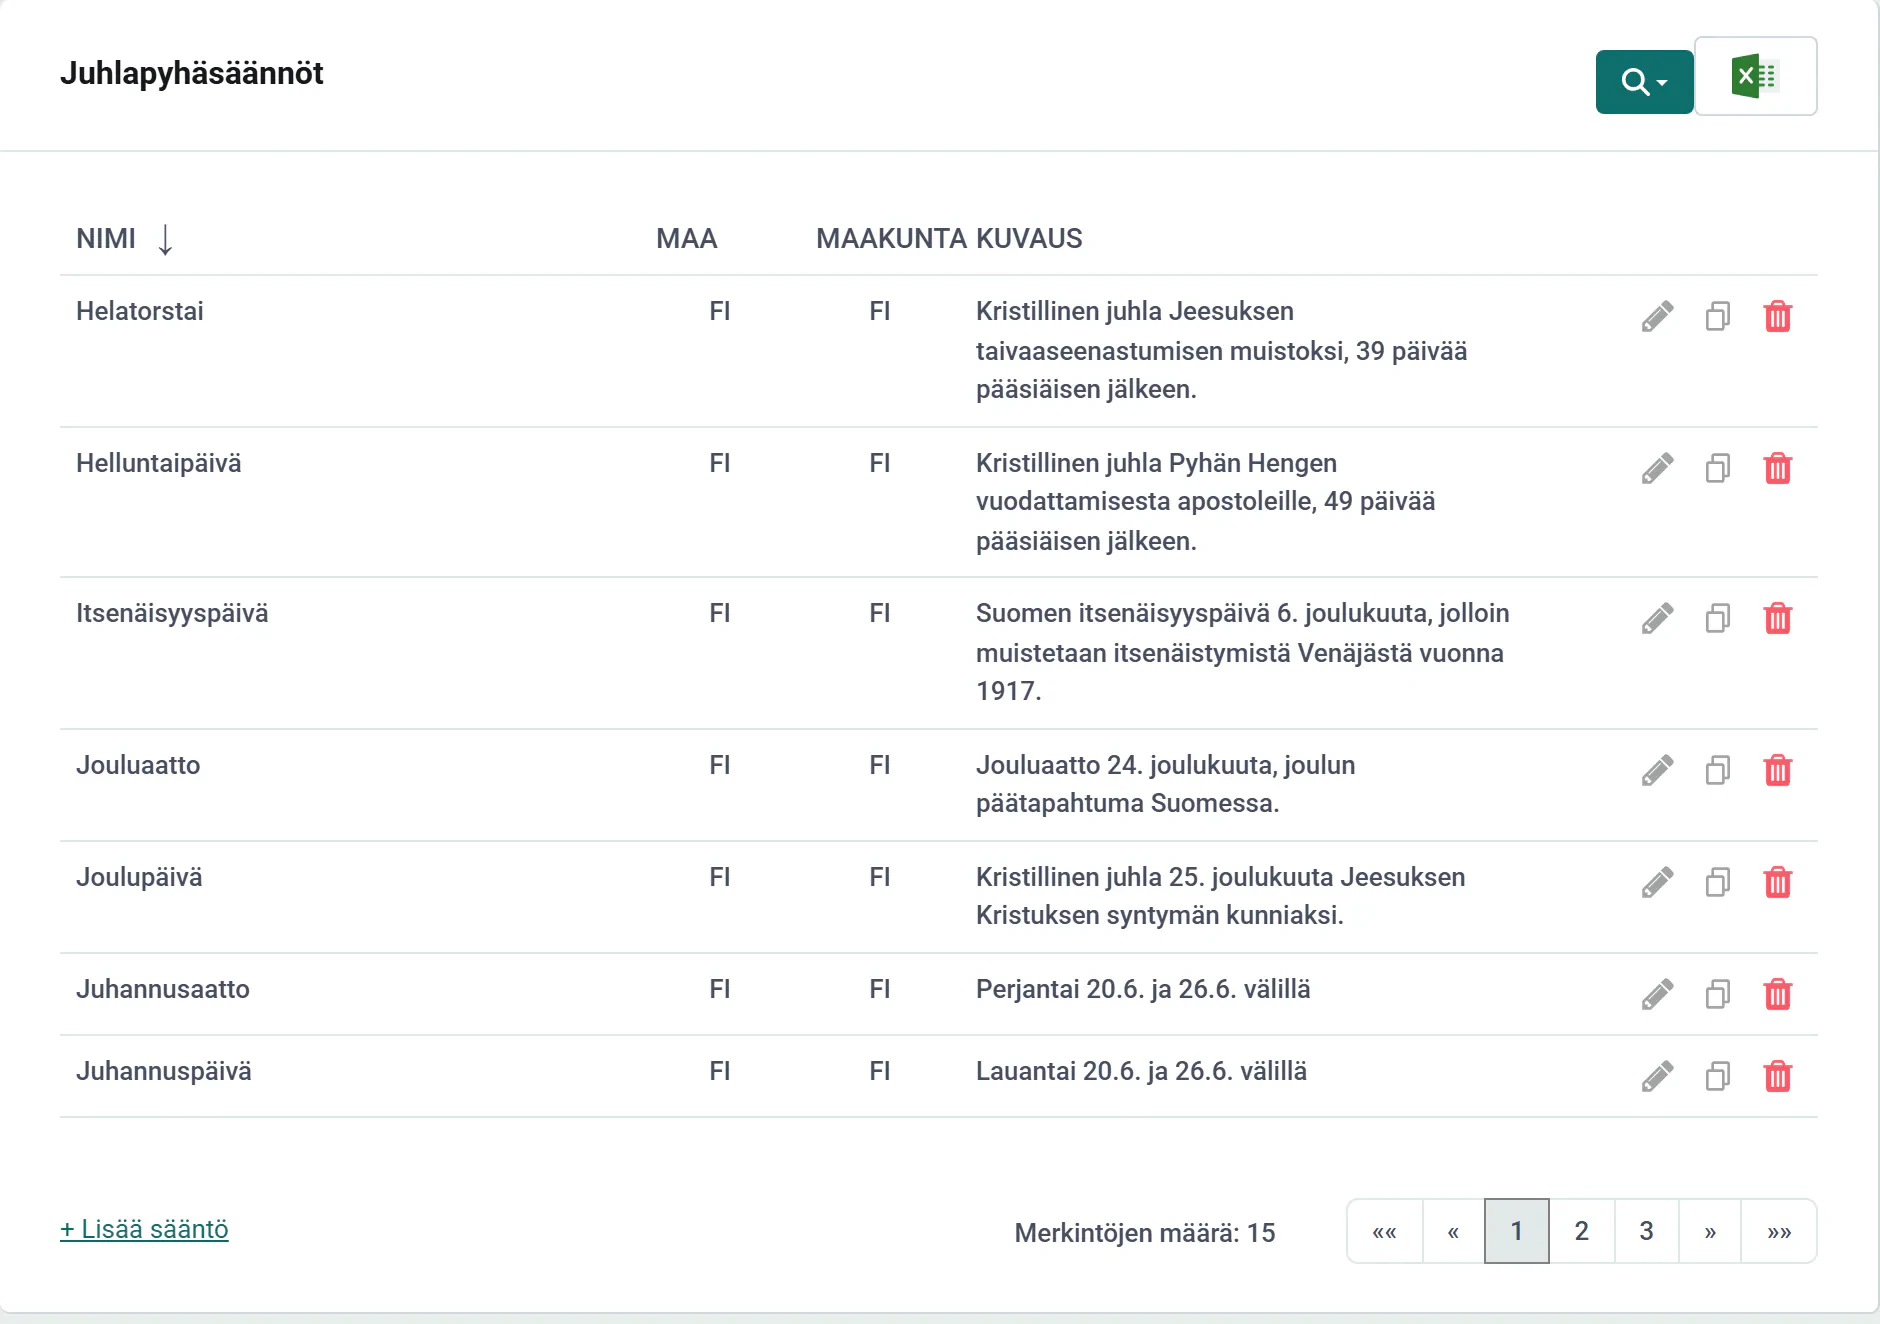Select the 'Itsenäisyyspäivä' name cell
Screen dimensions: 1880x1324
click(172, 613)
